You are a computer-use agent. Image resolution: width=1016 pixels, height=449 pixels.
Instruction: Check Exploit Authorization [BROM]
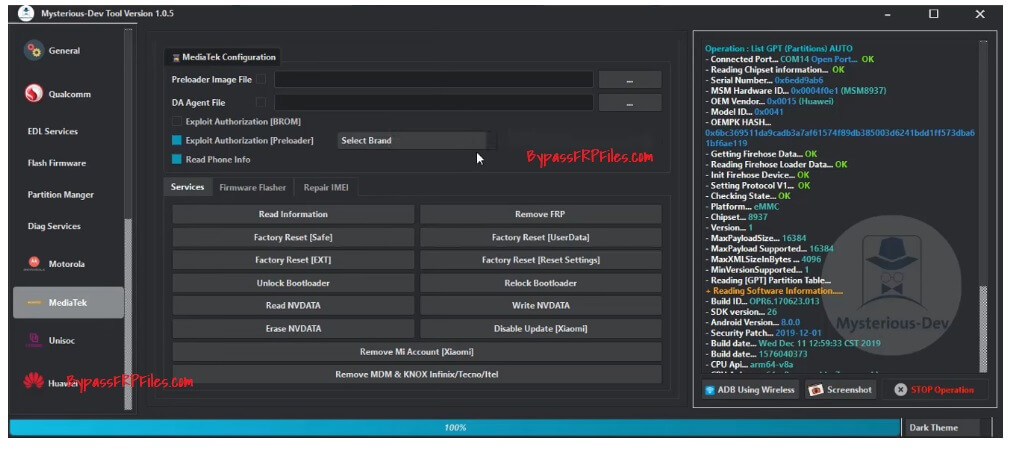point(177,121)
